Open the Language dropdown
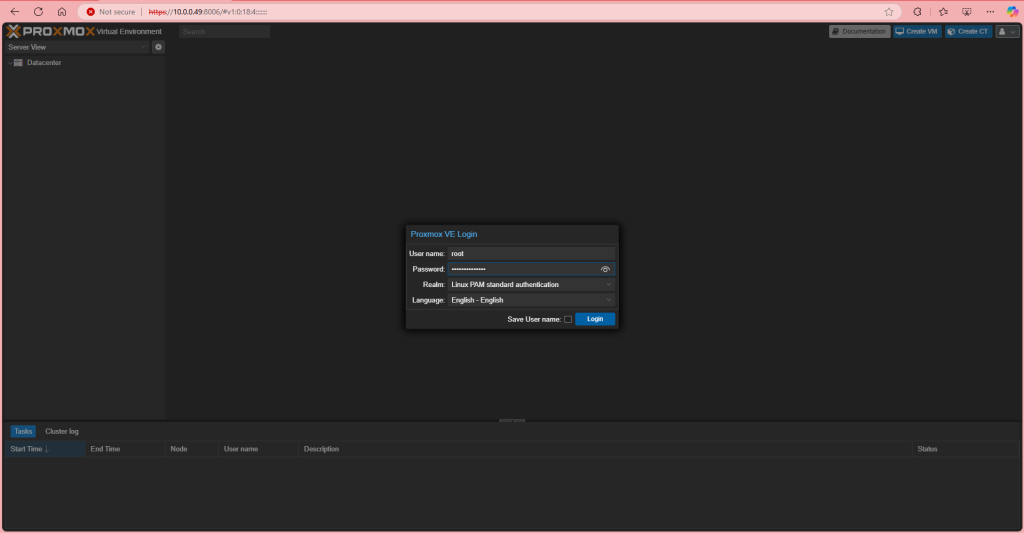The image size is (1024, 533). pos(531,300)
